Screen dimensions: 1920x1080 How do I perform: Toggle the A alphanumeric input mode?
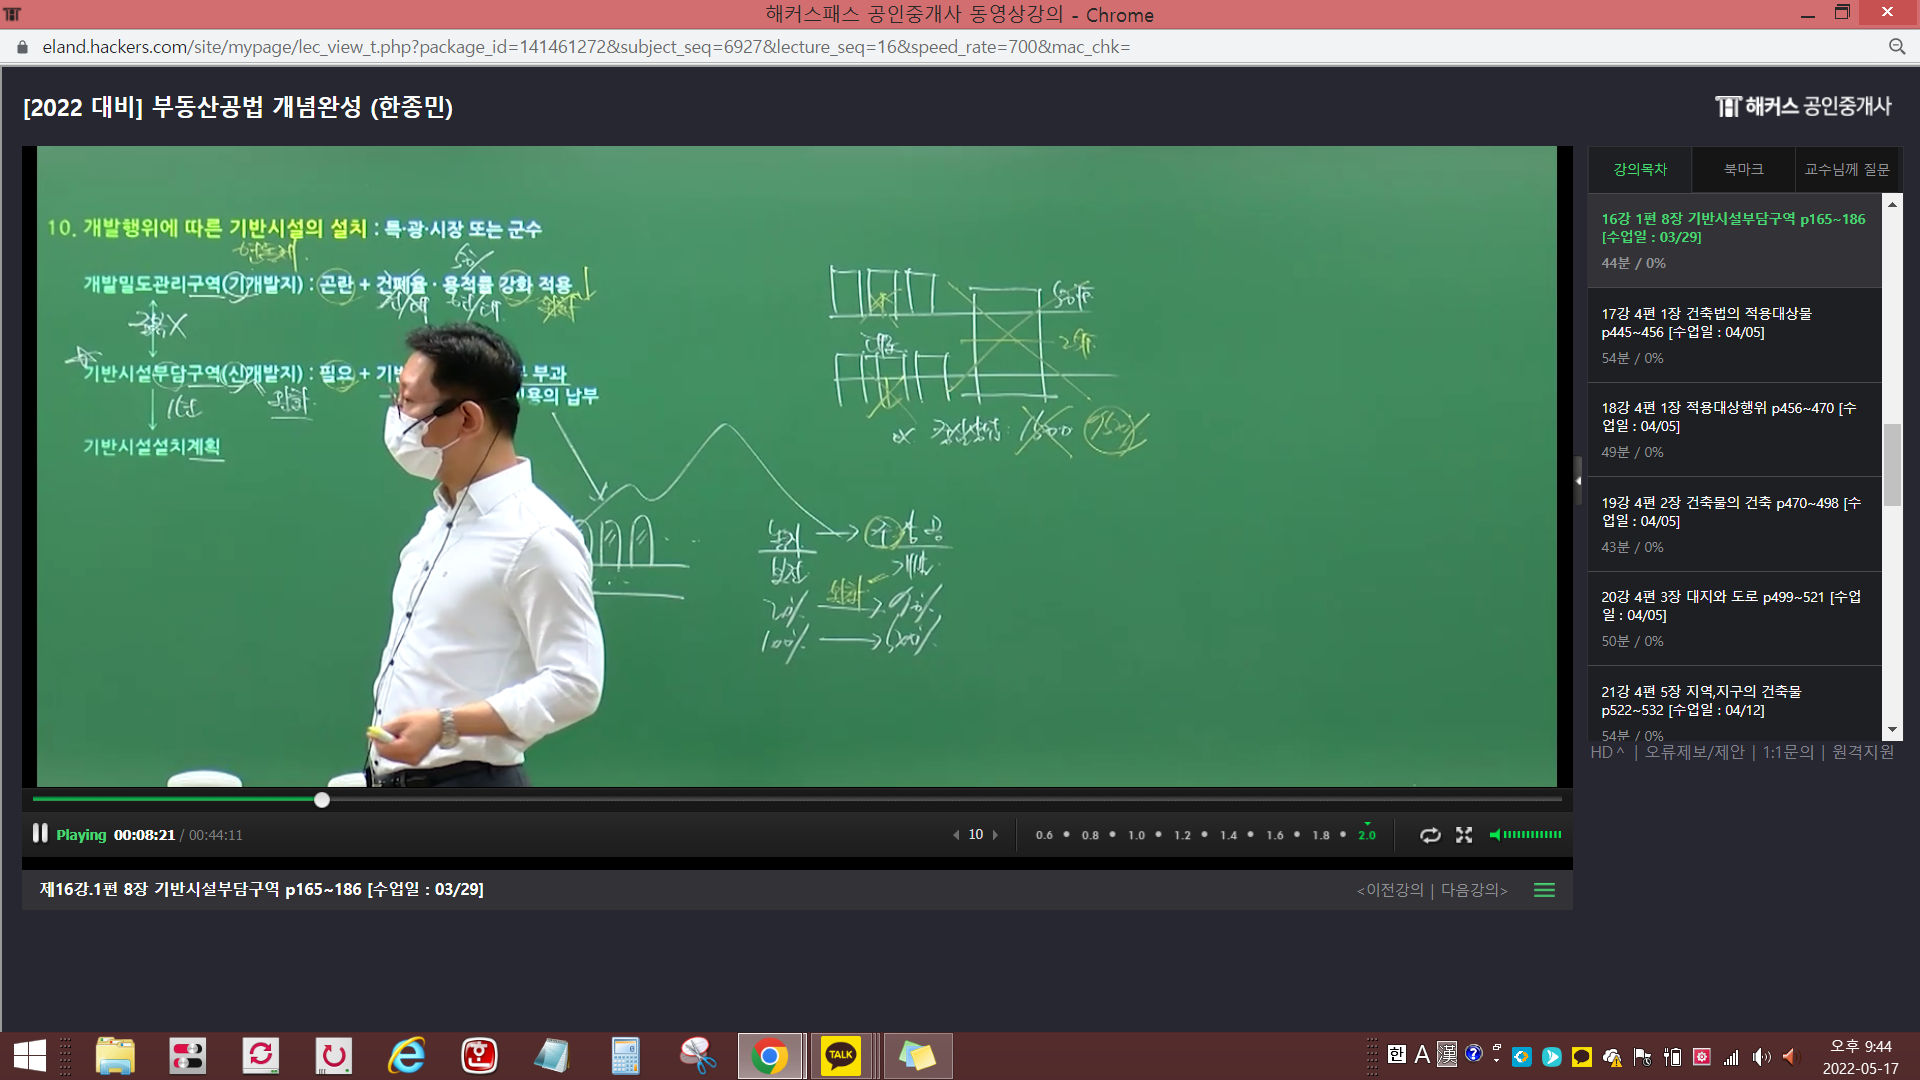(x=1422, y=1054)
